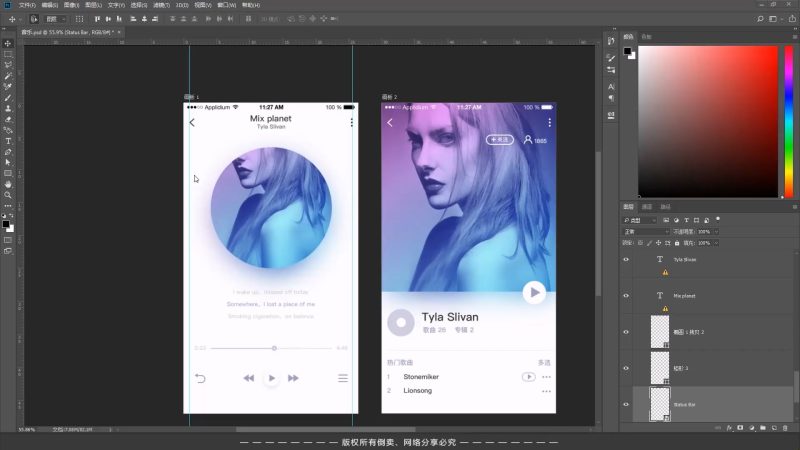The width and height of the screenshot is (800, 450).
Task: Hide the Status Bar layer
Action: pos(626,403)
